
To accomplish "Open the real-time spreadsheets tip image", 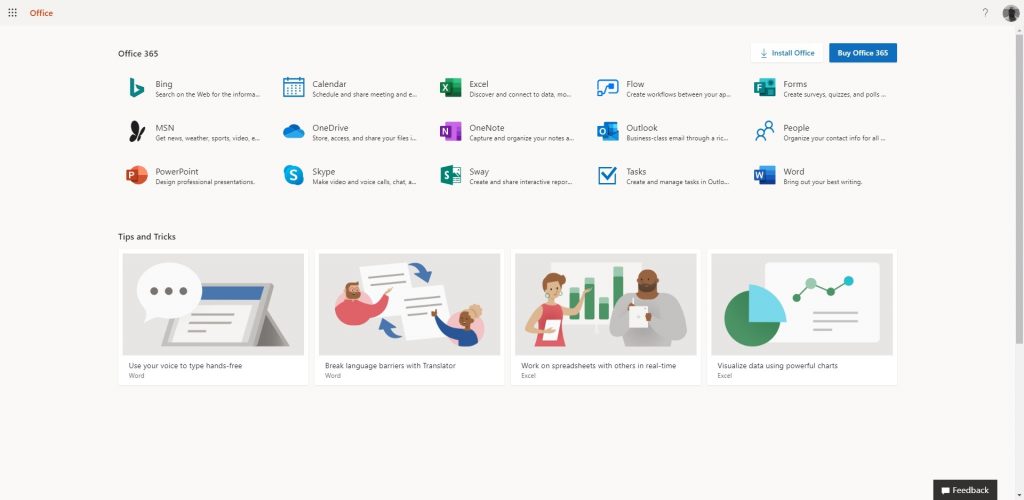I will tap(605, 304).
